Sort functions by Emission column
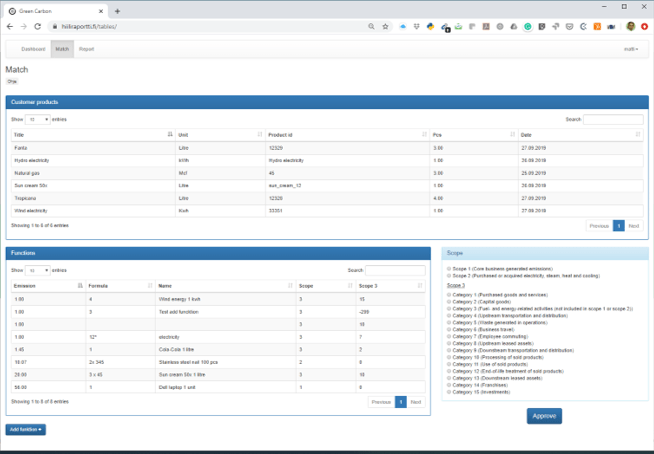This screenshot has height=454, width=654. tap(48, 286)
